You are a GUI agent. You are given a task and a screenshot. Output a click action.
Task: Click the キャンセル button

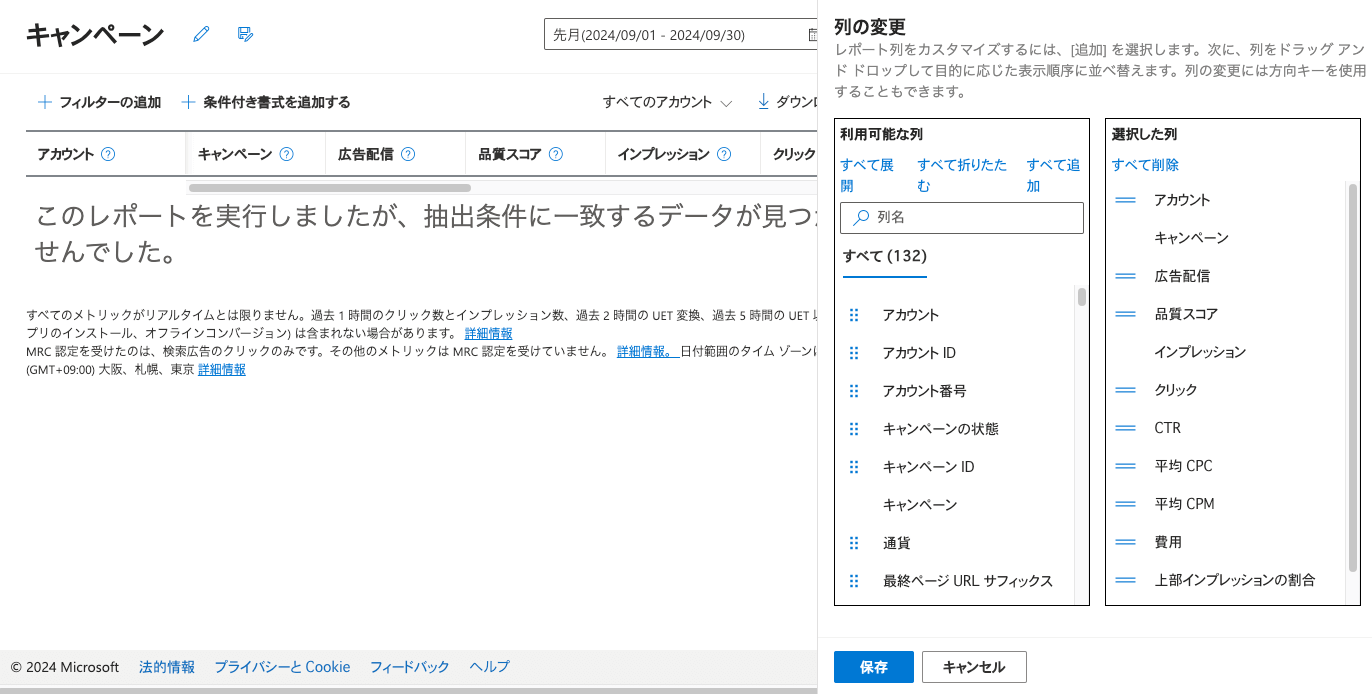974,667
